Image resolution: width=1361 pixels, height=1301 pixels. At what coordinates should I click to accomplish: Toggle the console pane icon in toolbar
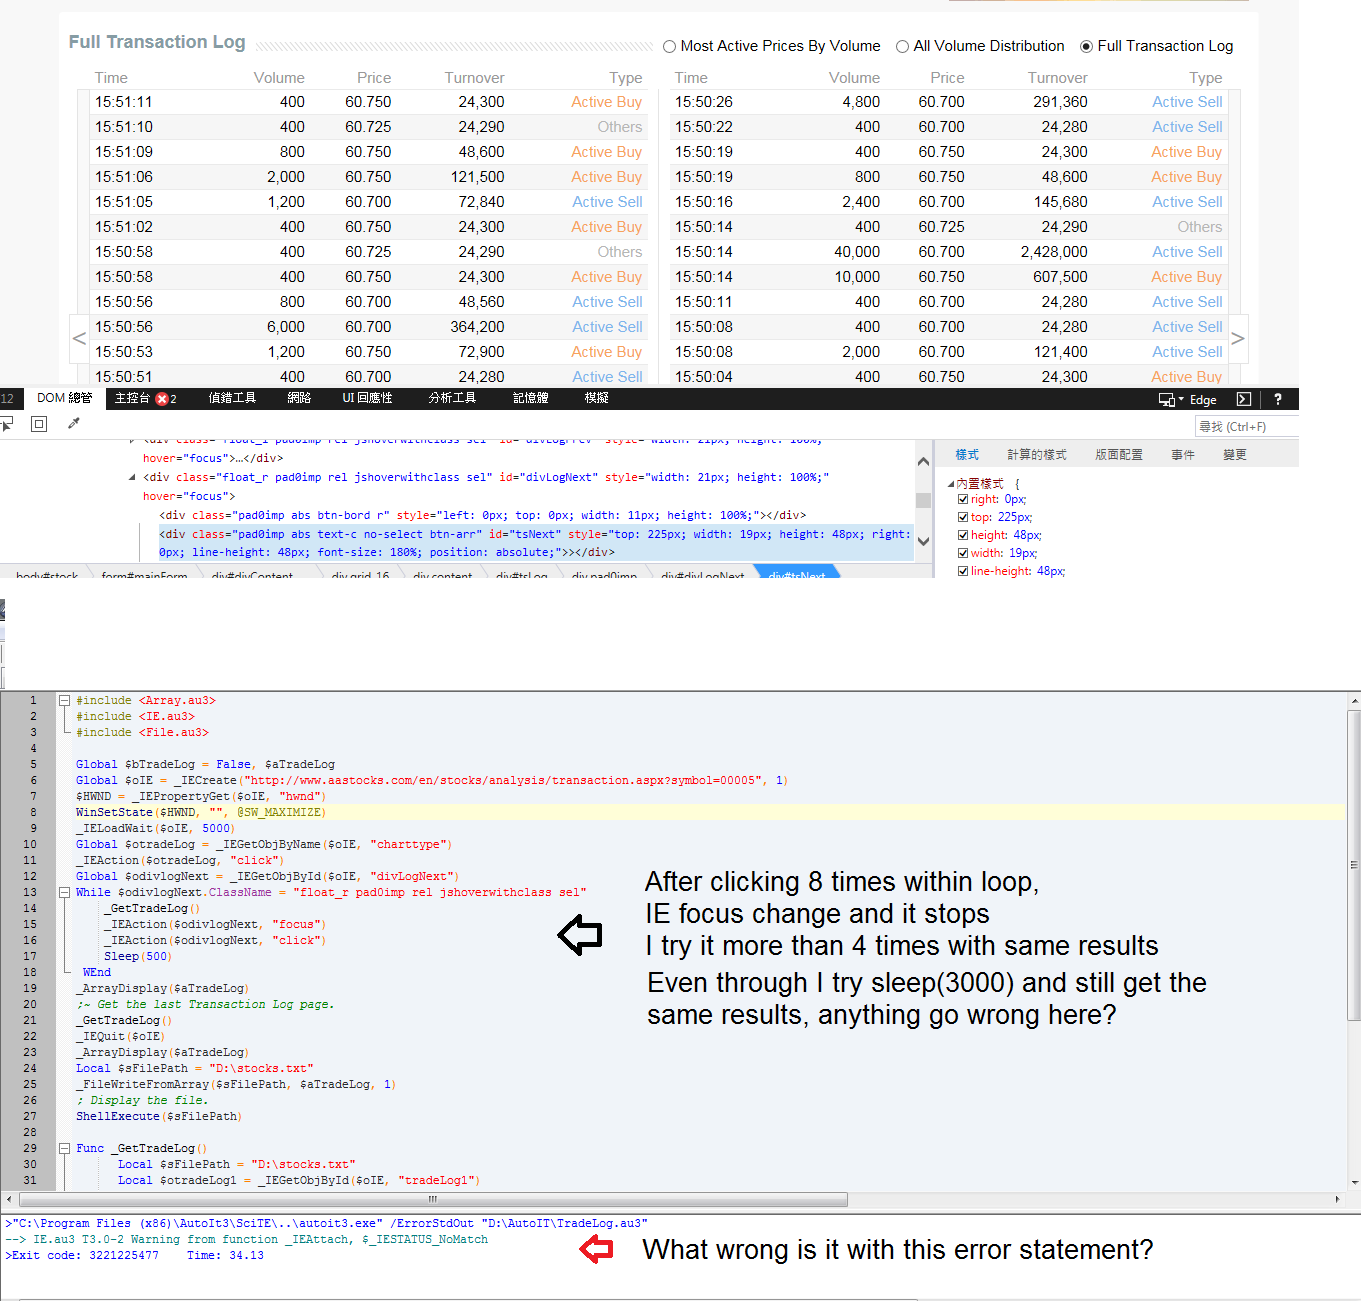pos(1244,399)
